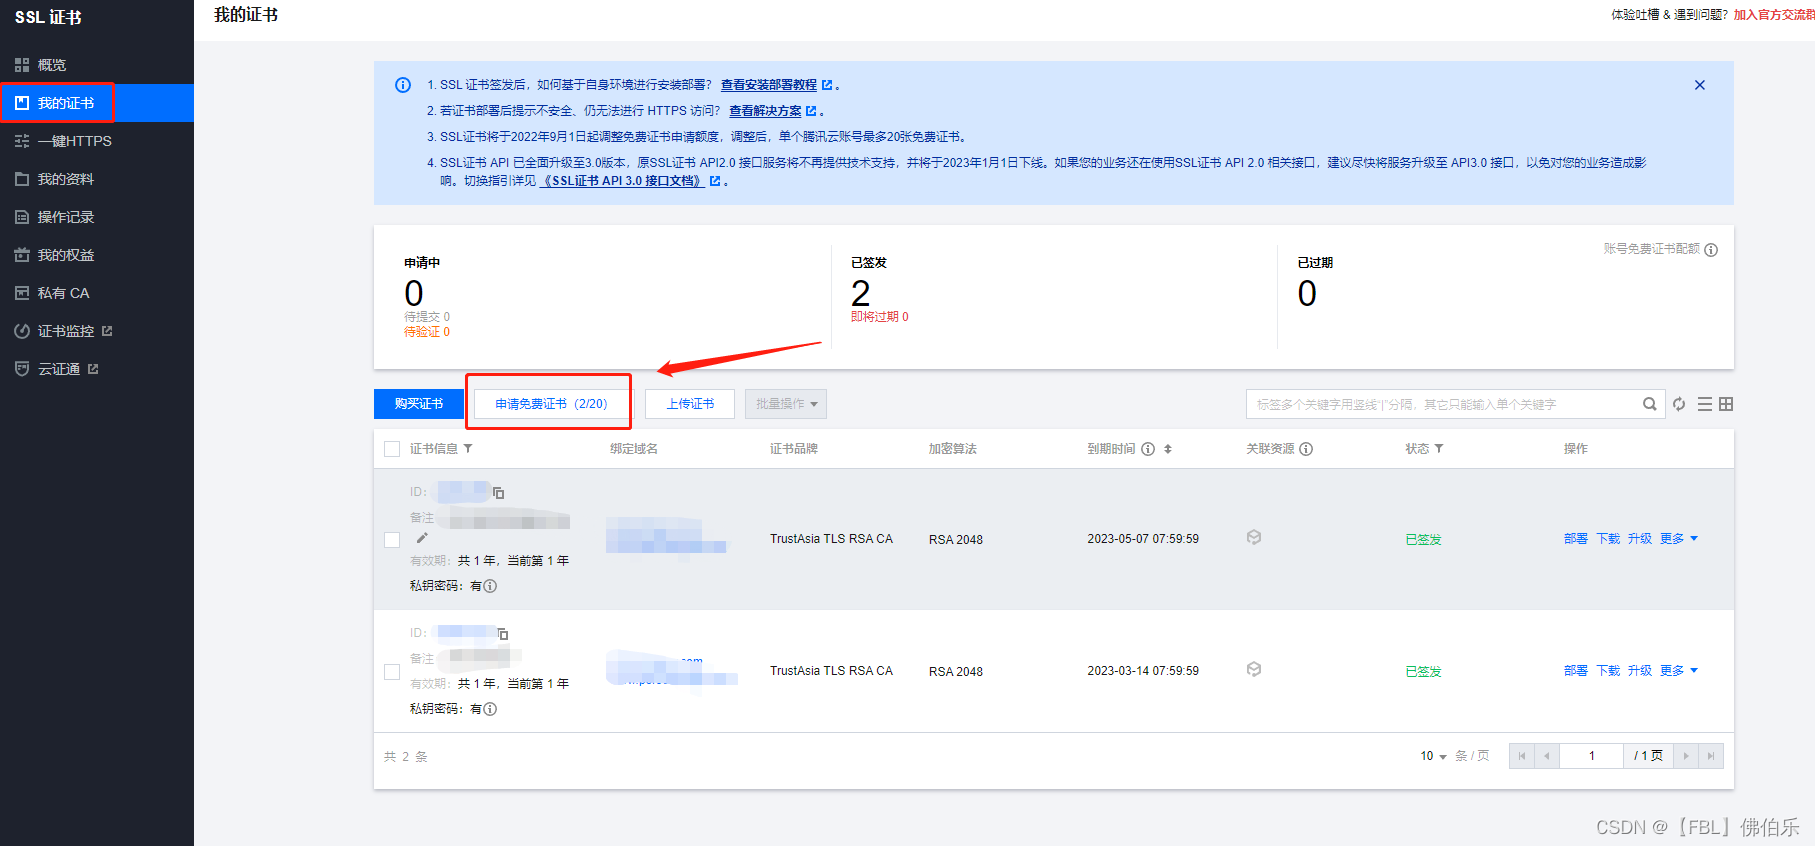Toggle the select-all header checkbox
Screen dimensions: 1815x846
392,449
